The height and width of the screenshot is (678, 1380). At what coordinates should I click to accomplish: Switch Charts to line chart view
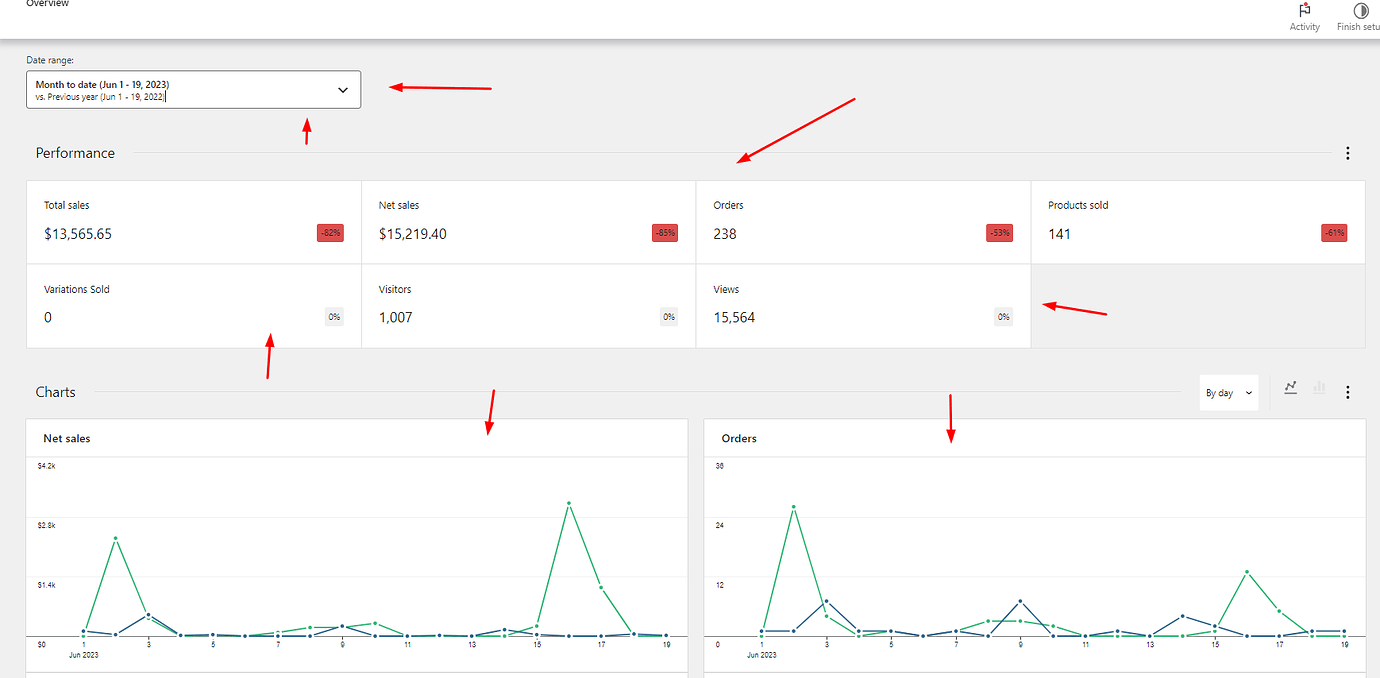pyautogui.click(x=1290, y=387)
